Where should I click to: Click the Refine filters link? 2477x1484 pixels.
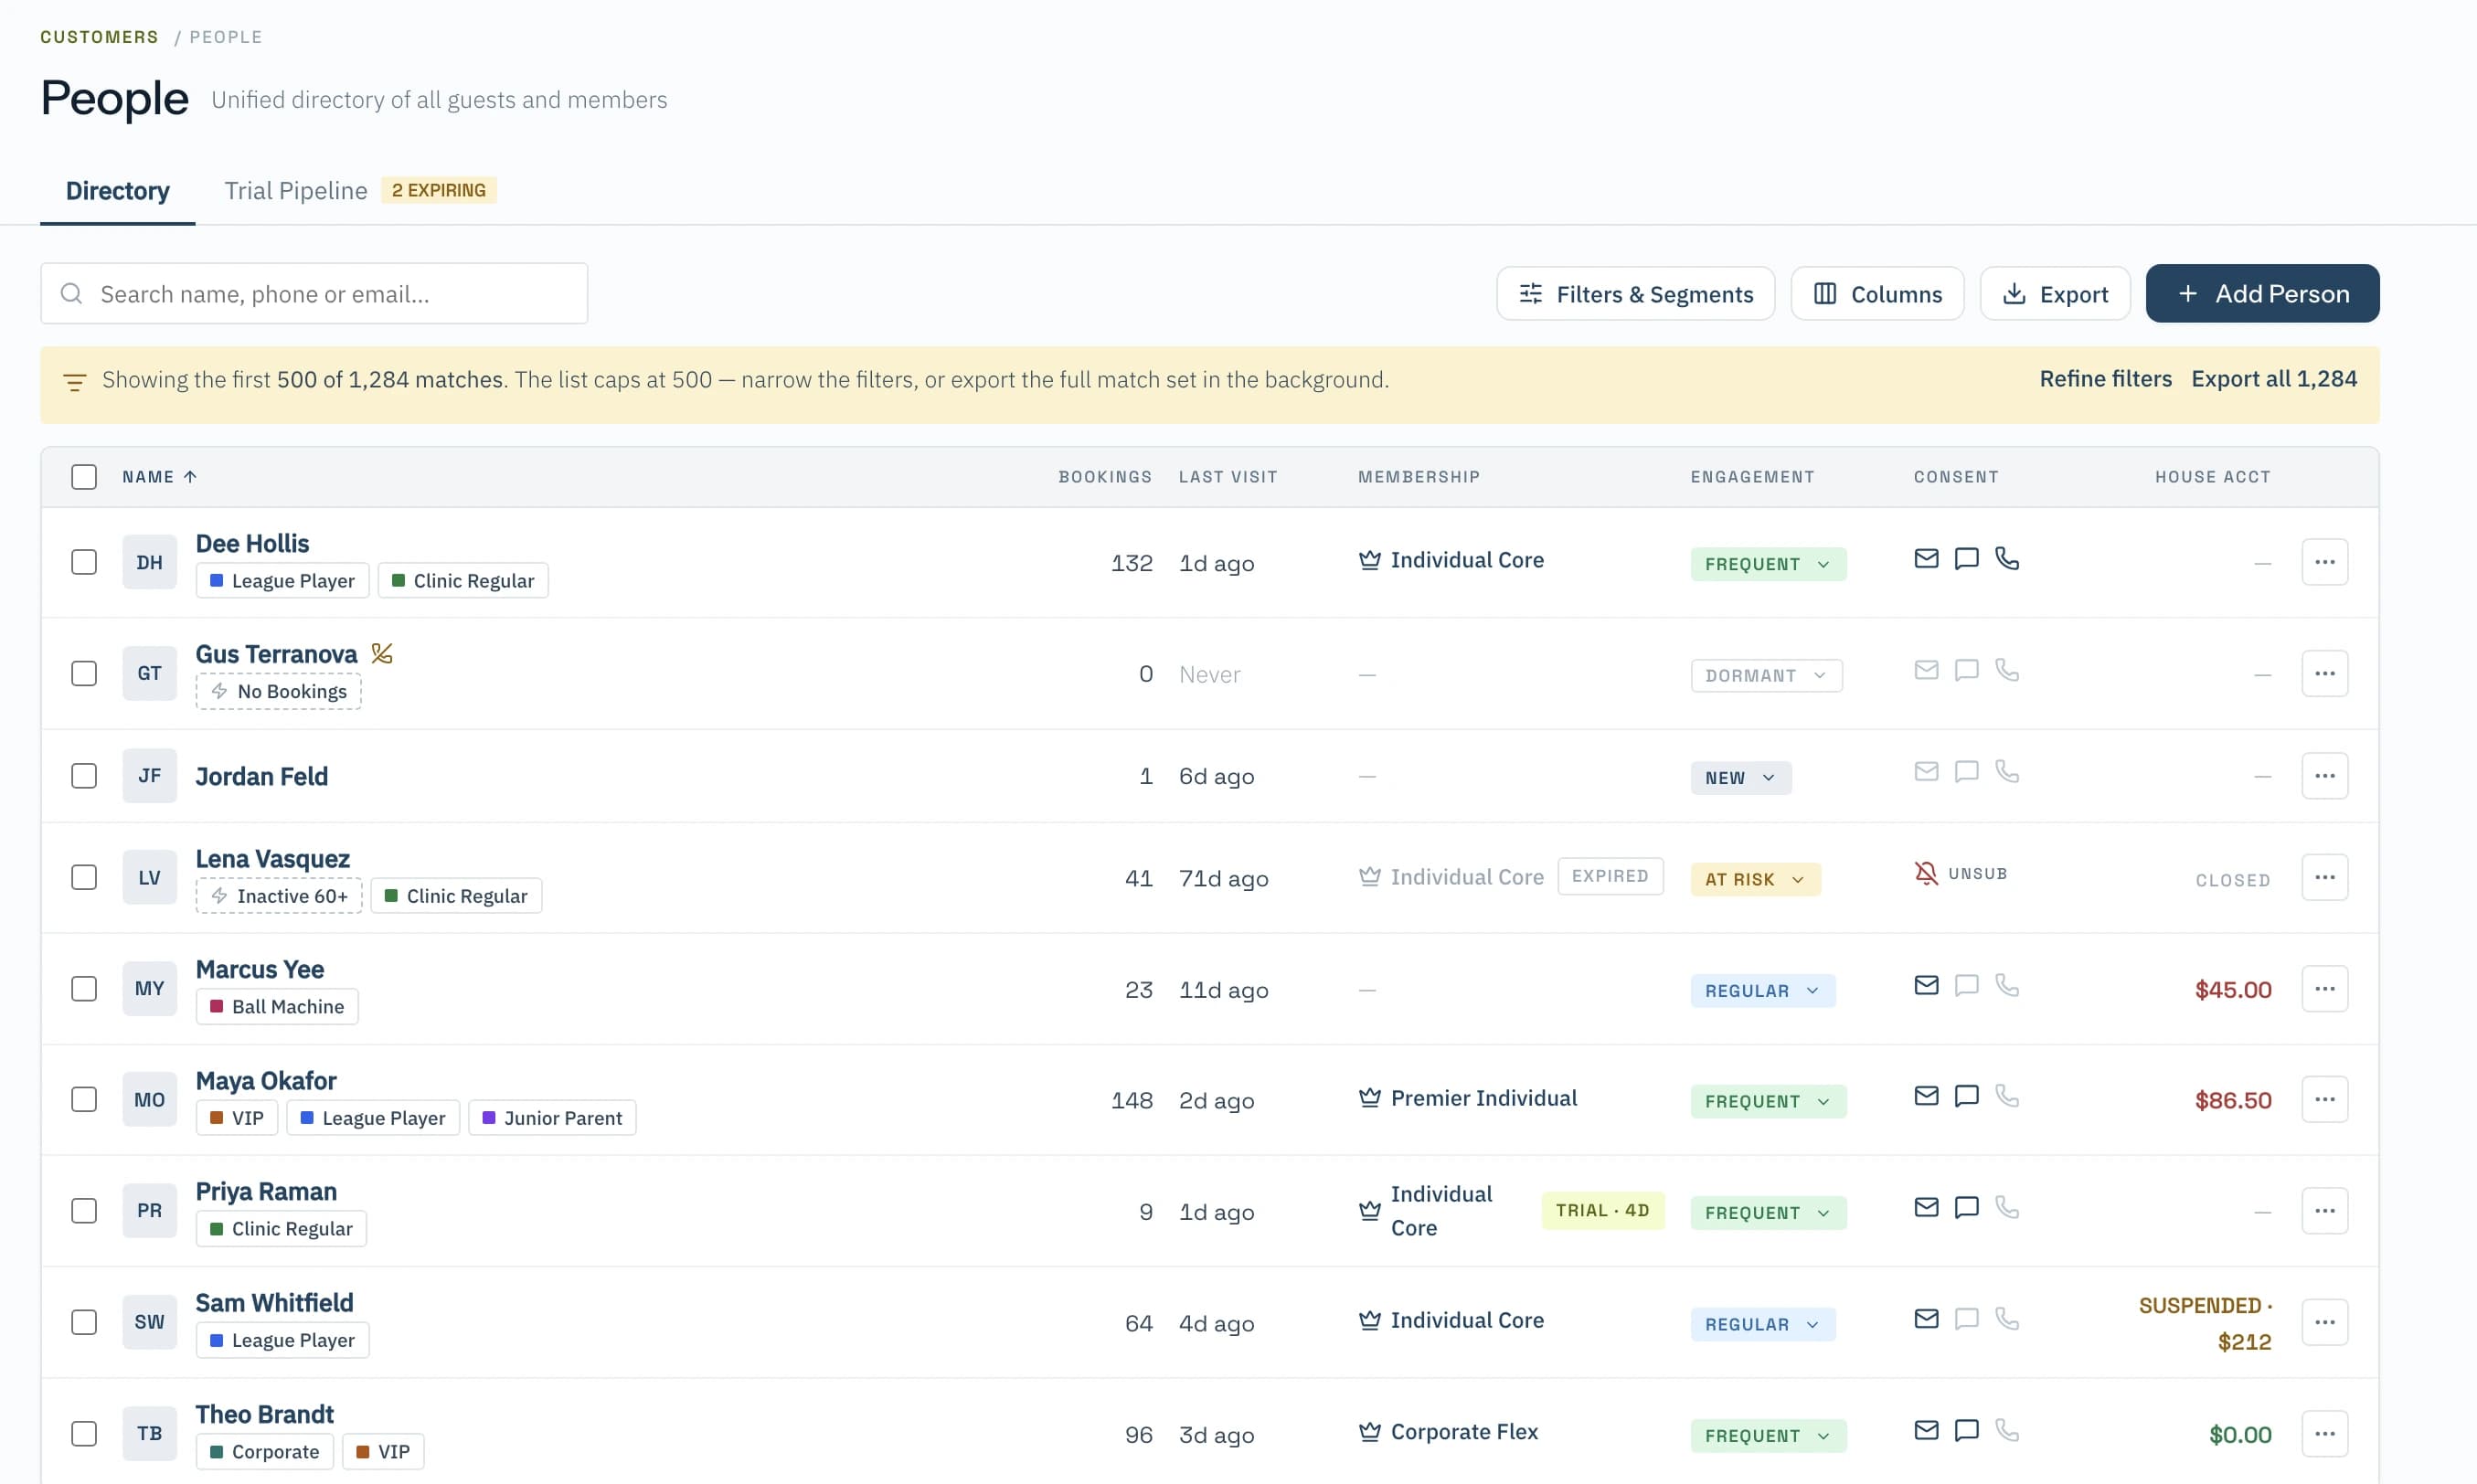pyautogui.click(x=2105, y=379)
